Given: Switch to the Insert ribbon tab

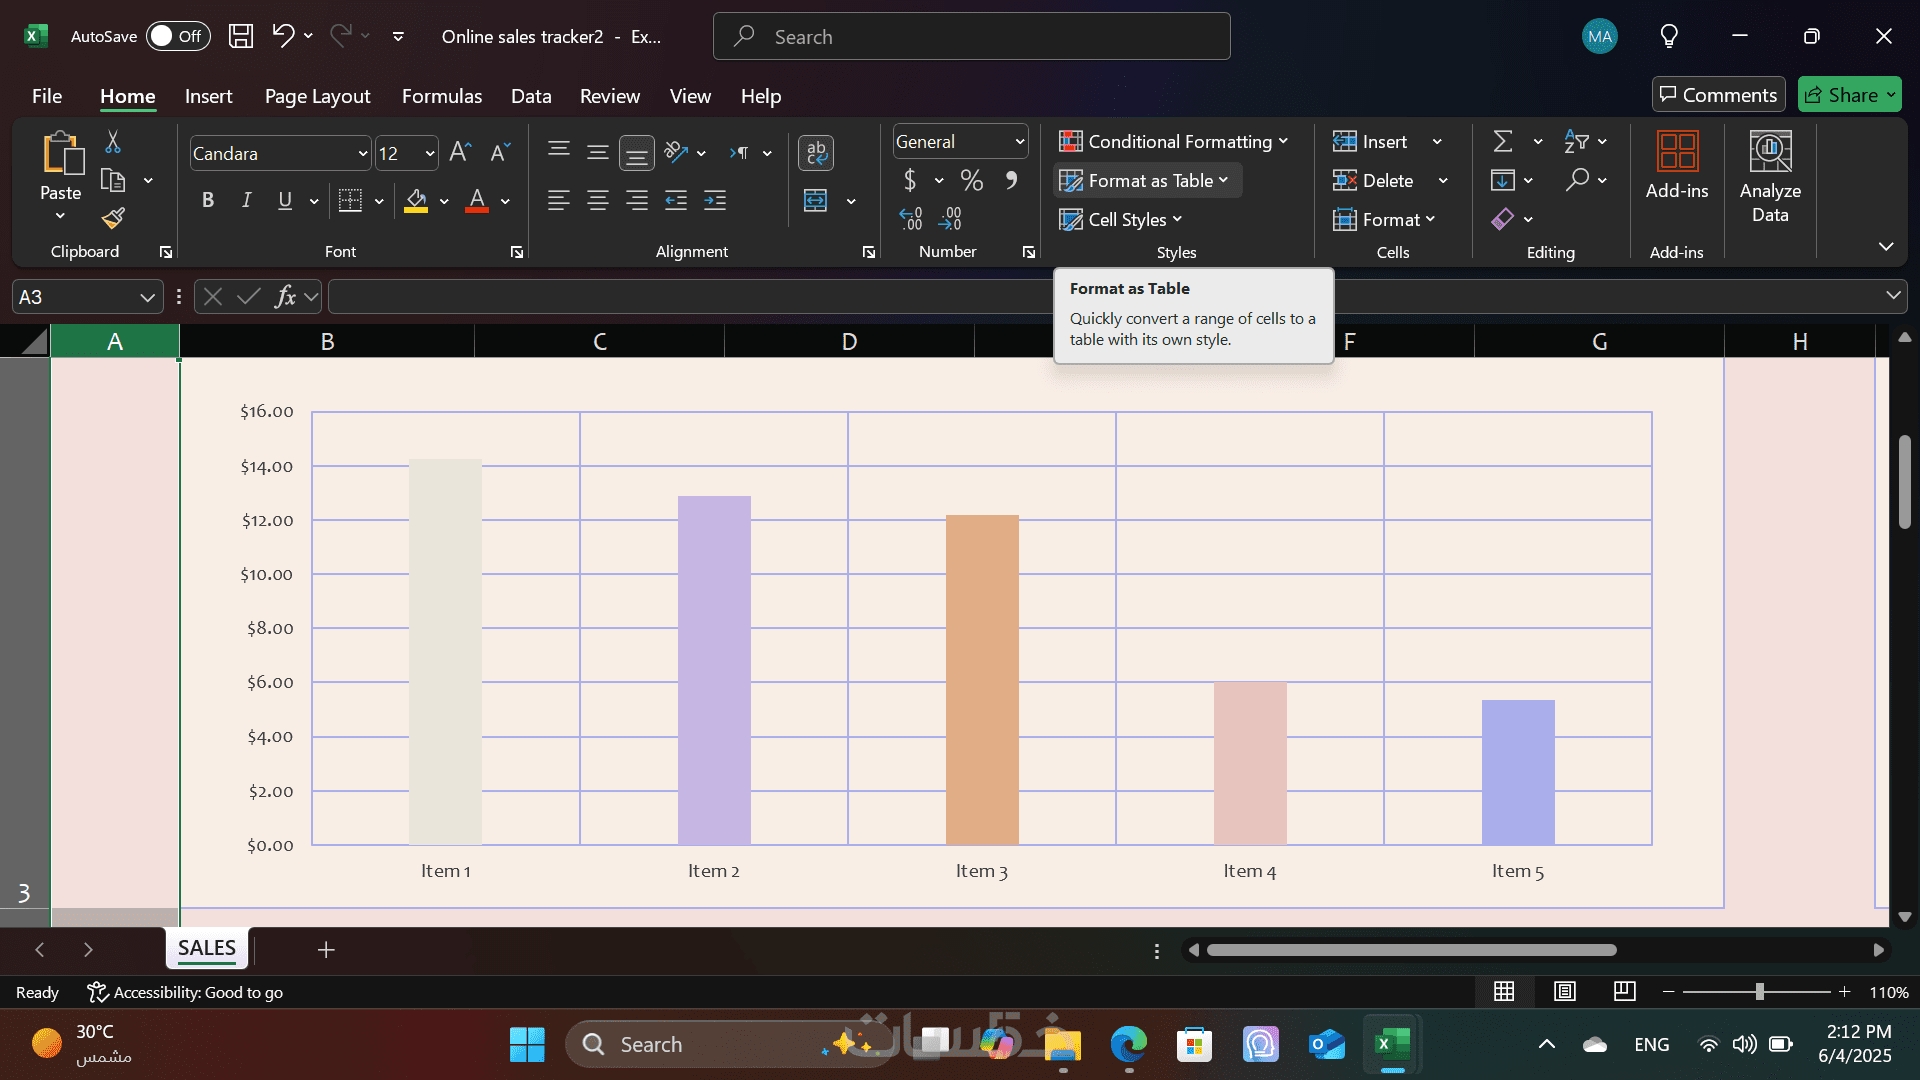Looking at the screenshot, I should (208, 96).
